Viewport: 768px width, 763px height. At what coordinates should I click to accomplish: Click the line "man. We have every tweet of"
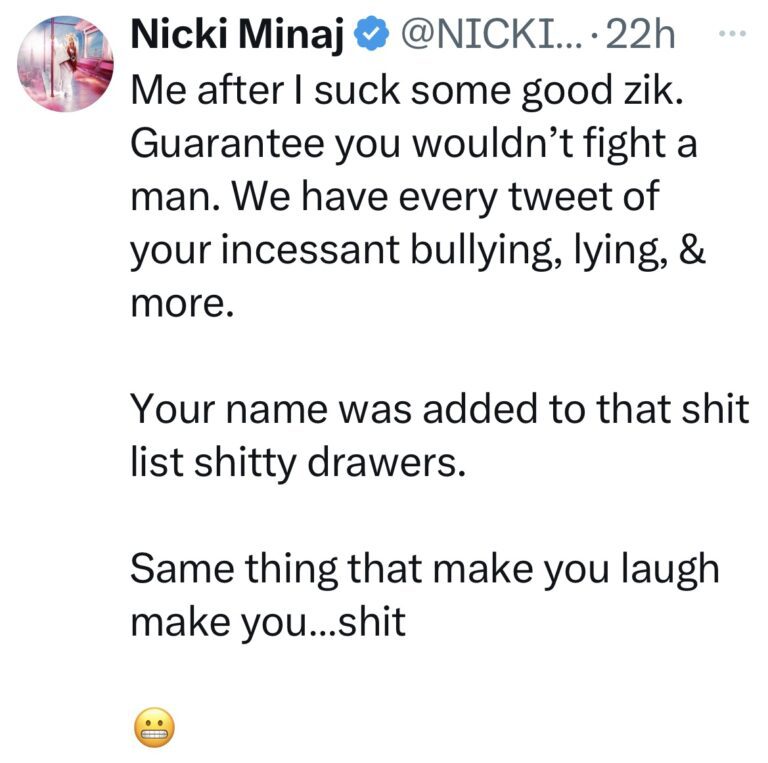393,196
